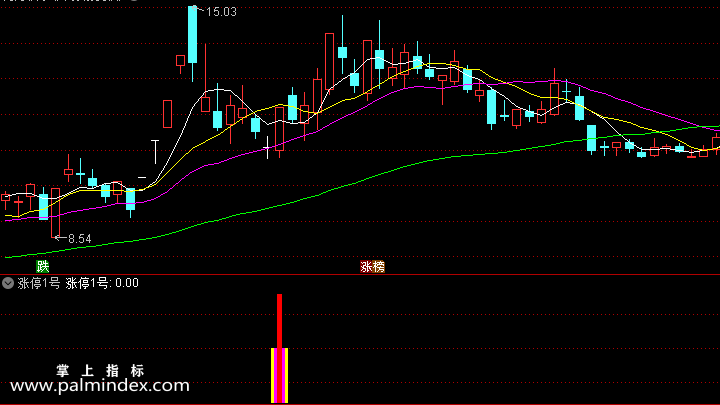
Task: Click the green 跌 marker badge
Action: click(x=43, y=266)
